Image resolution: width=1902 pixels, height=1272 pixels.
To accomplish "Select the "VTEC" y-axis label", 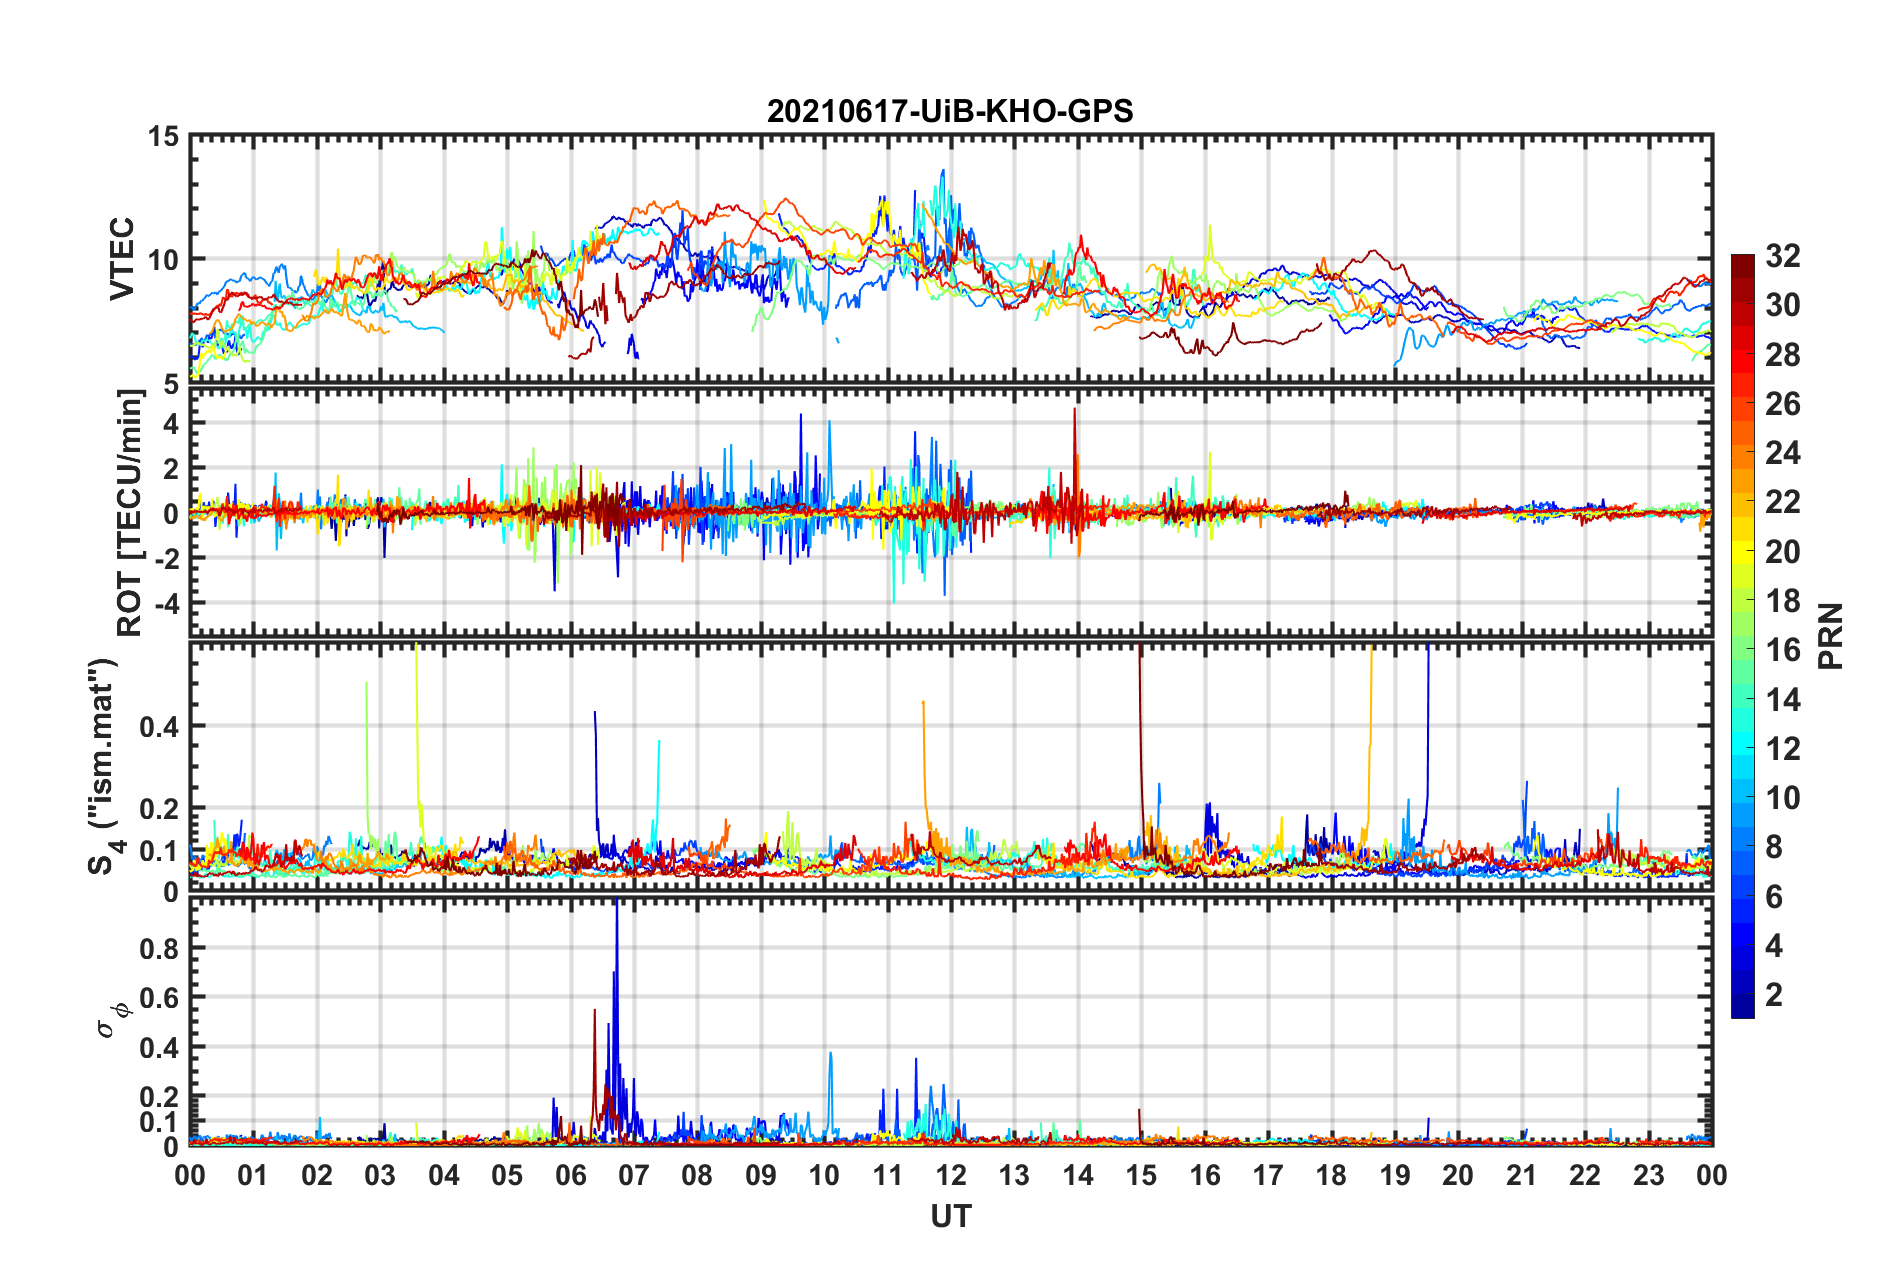I will pos(122,258).
